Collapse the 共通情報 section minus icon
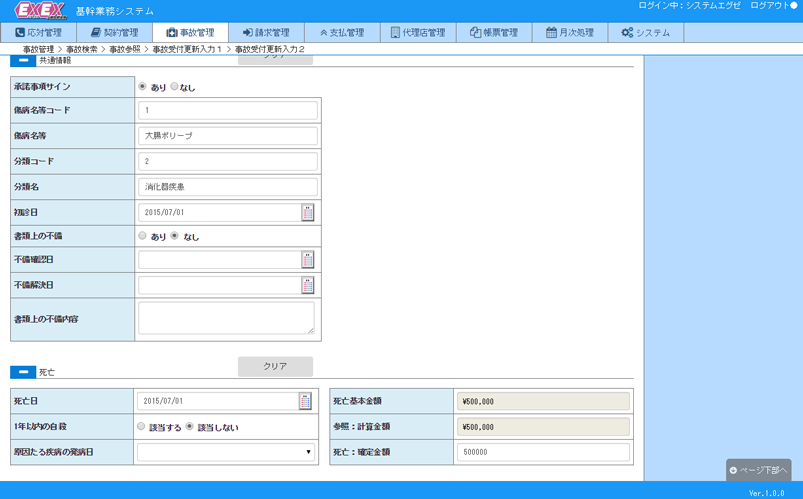This screenshot has width=803, height=499. pyautogui.click(x=23, y=61)
